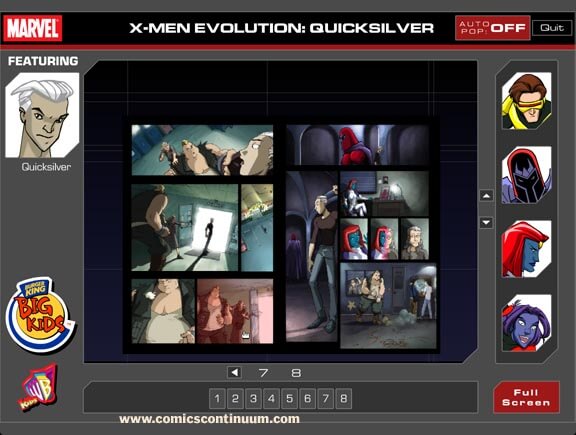The width and height of the screenshot is (576, 435).
Task: Select the Magneto helmet portrait
Action: point(526,175)
